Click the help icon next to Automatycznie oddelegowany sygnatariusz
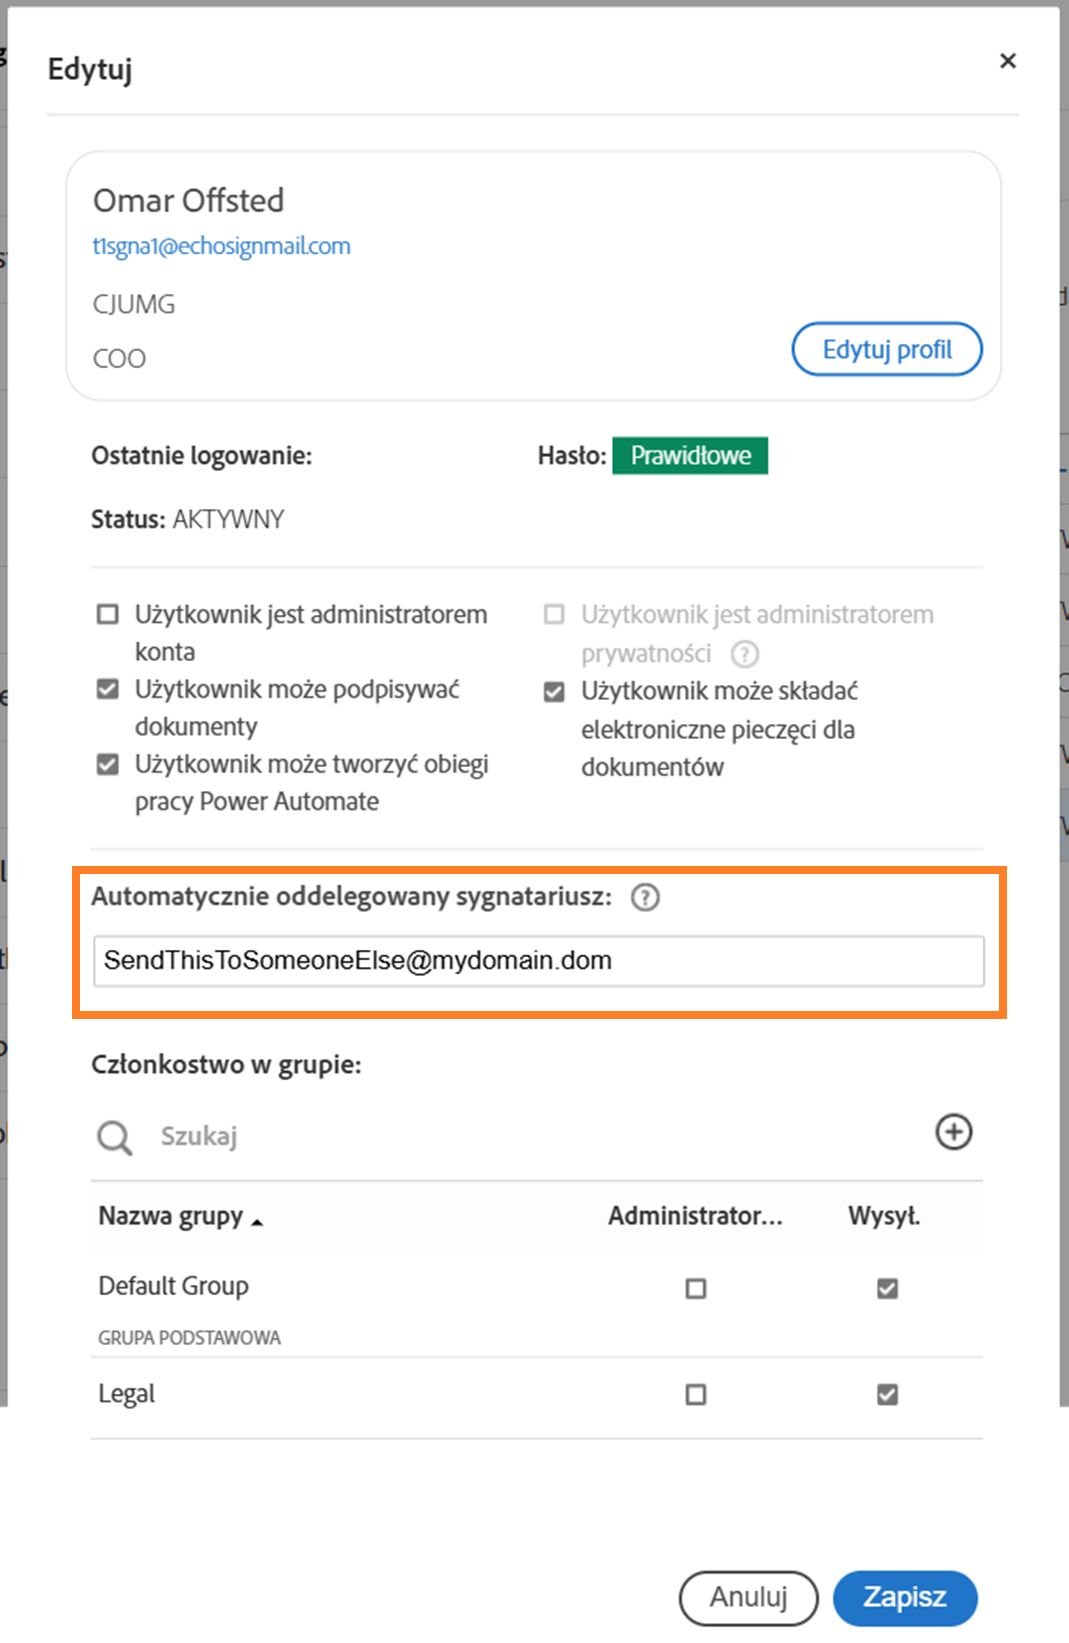The image size is (1069, 1643). (645, 897)
